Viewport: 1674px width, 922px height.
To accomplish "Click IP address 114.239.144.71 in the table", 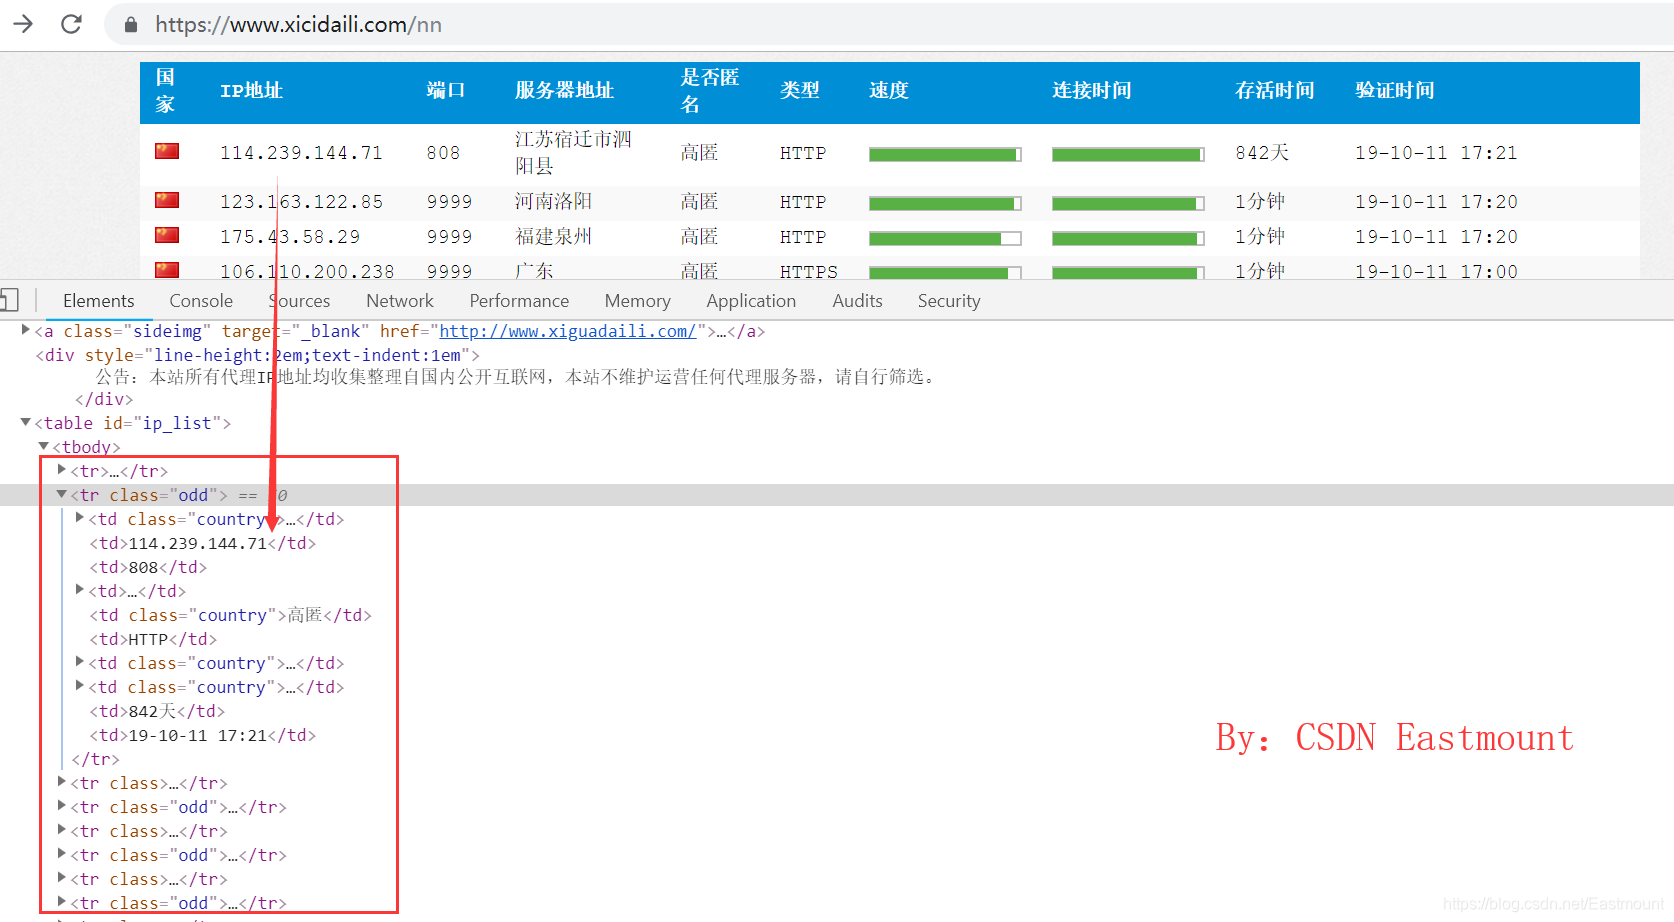I will coord(301,153).
